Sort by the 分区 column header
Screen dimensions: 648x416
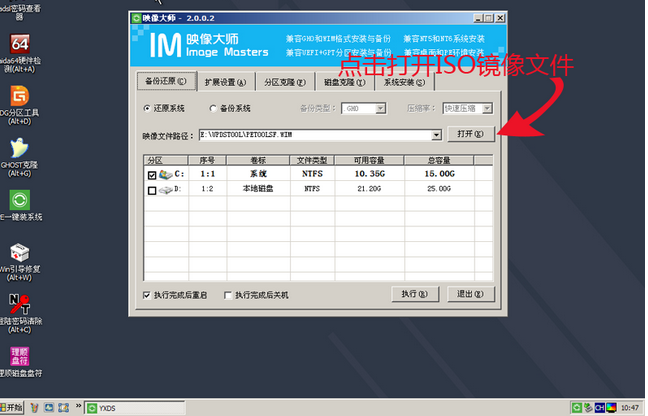tap(166, 160)
